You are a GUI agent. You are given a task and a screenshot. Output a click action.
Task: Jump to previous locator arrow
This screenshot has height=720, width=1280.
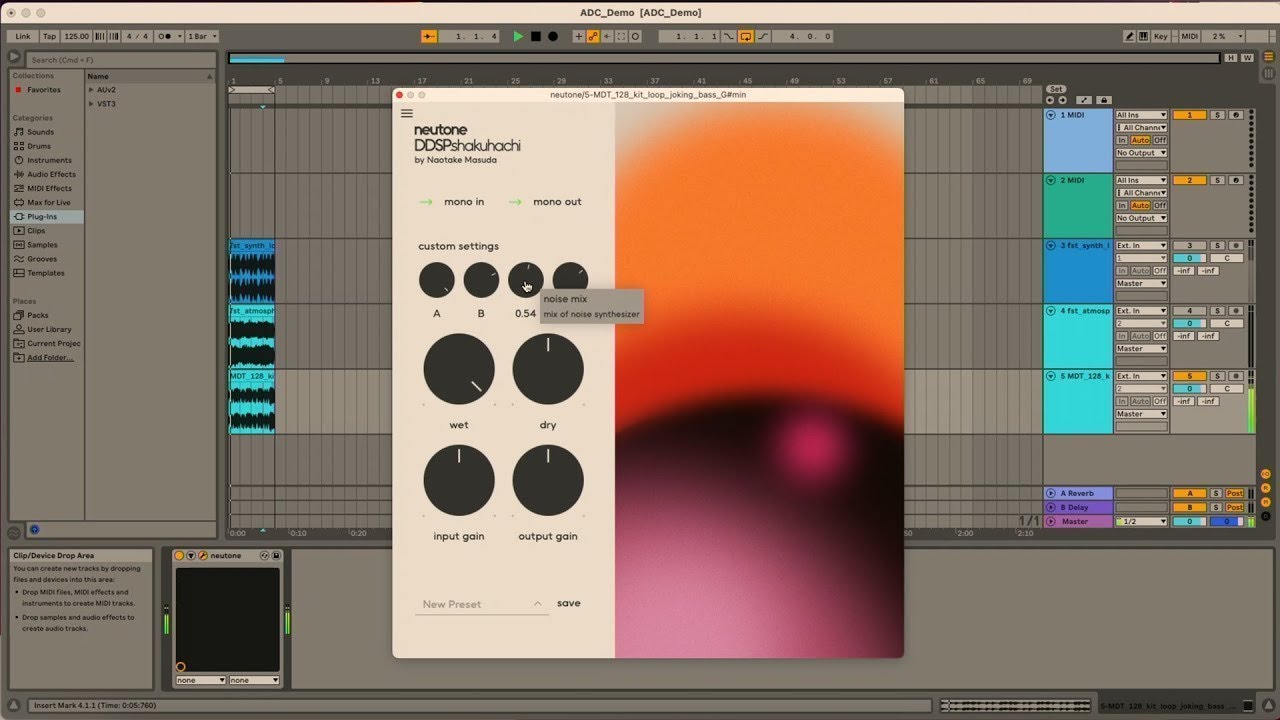1050,100
